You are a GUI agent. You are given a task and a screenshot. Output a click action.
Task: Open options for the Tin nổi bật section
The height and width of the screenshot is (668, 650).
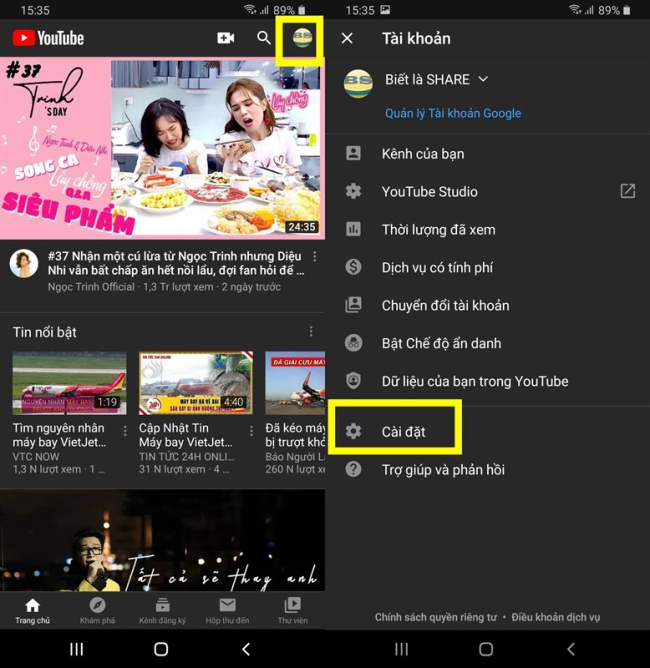pyautogui.click(x=311, y=331)
